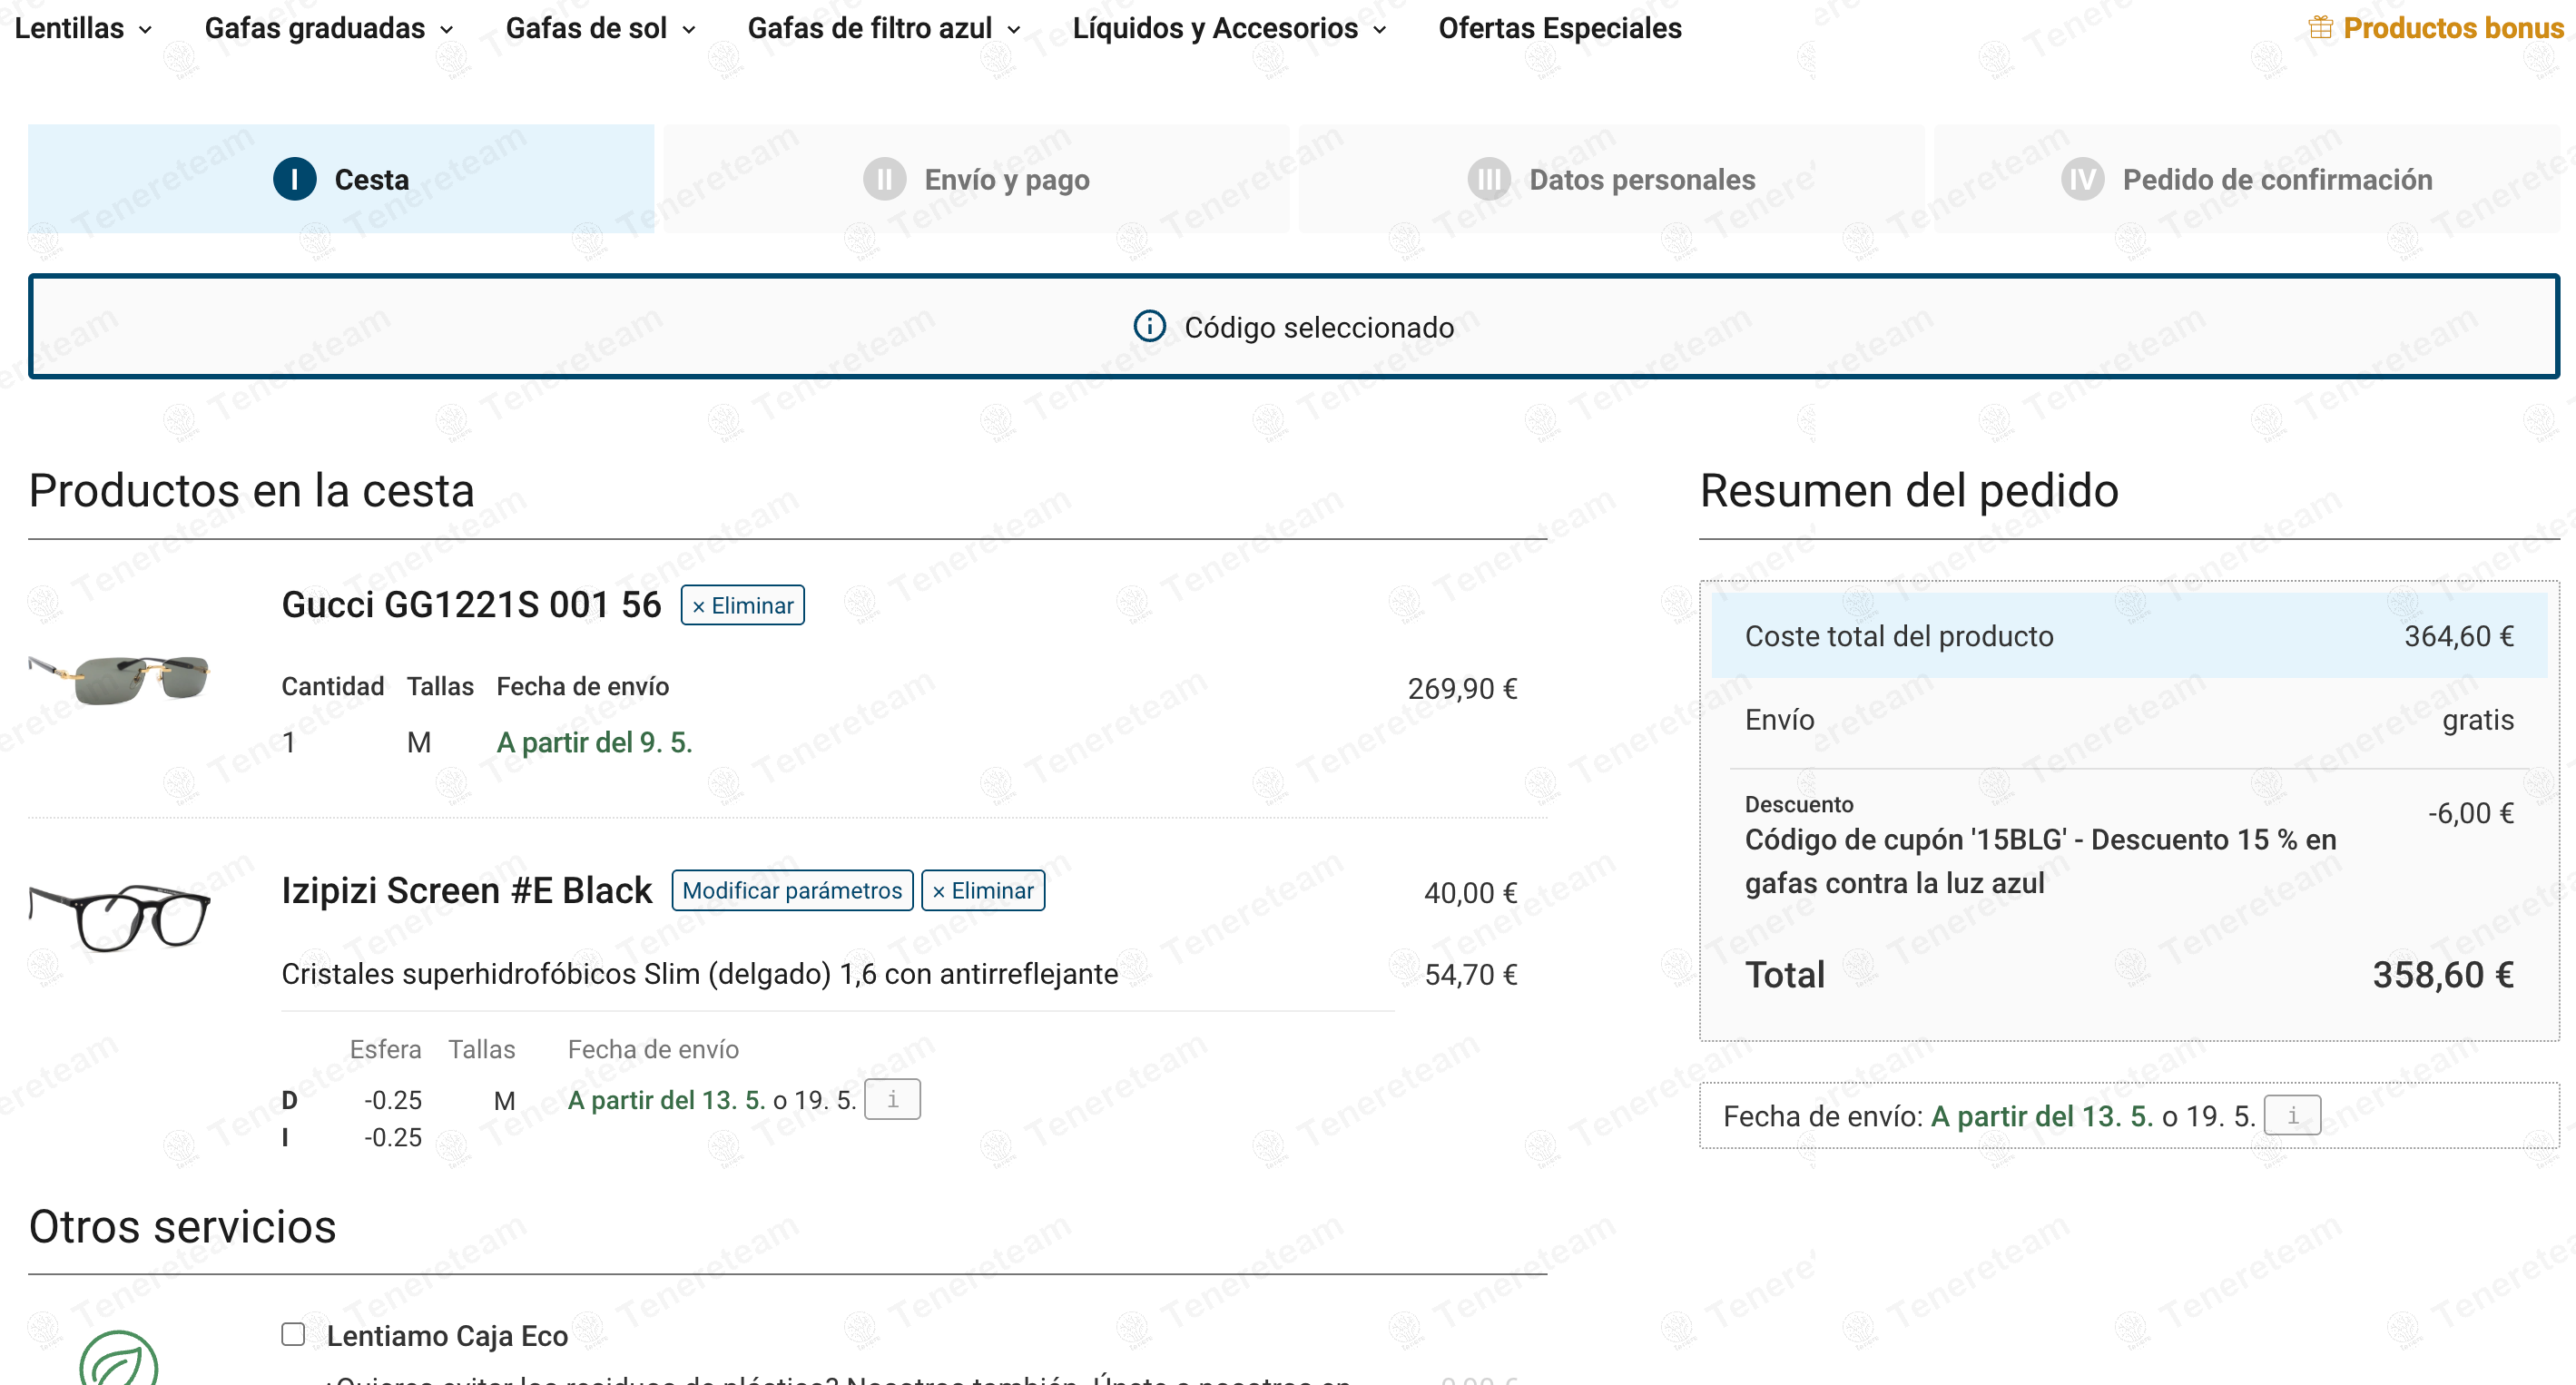
Task: Click the Envío 'gratis' value
Action: 2478,720
